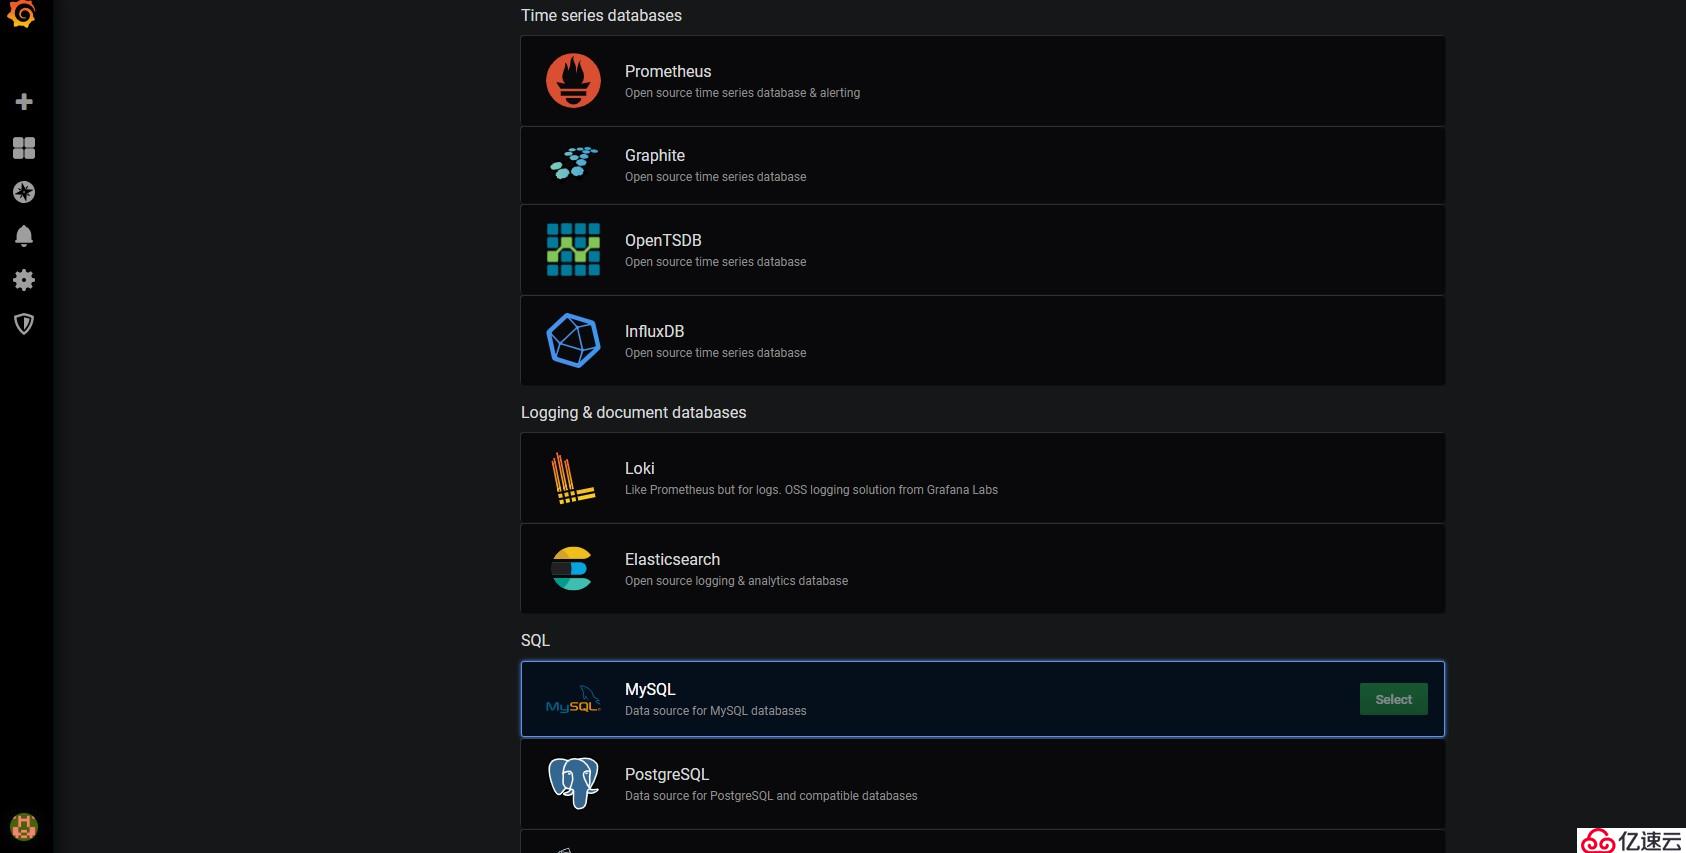Click the InfluxDB polygon logo
The height and width of the screenshot is (853, 1686).
[573, 340]
